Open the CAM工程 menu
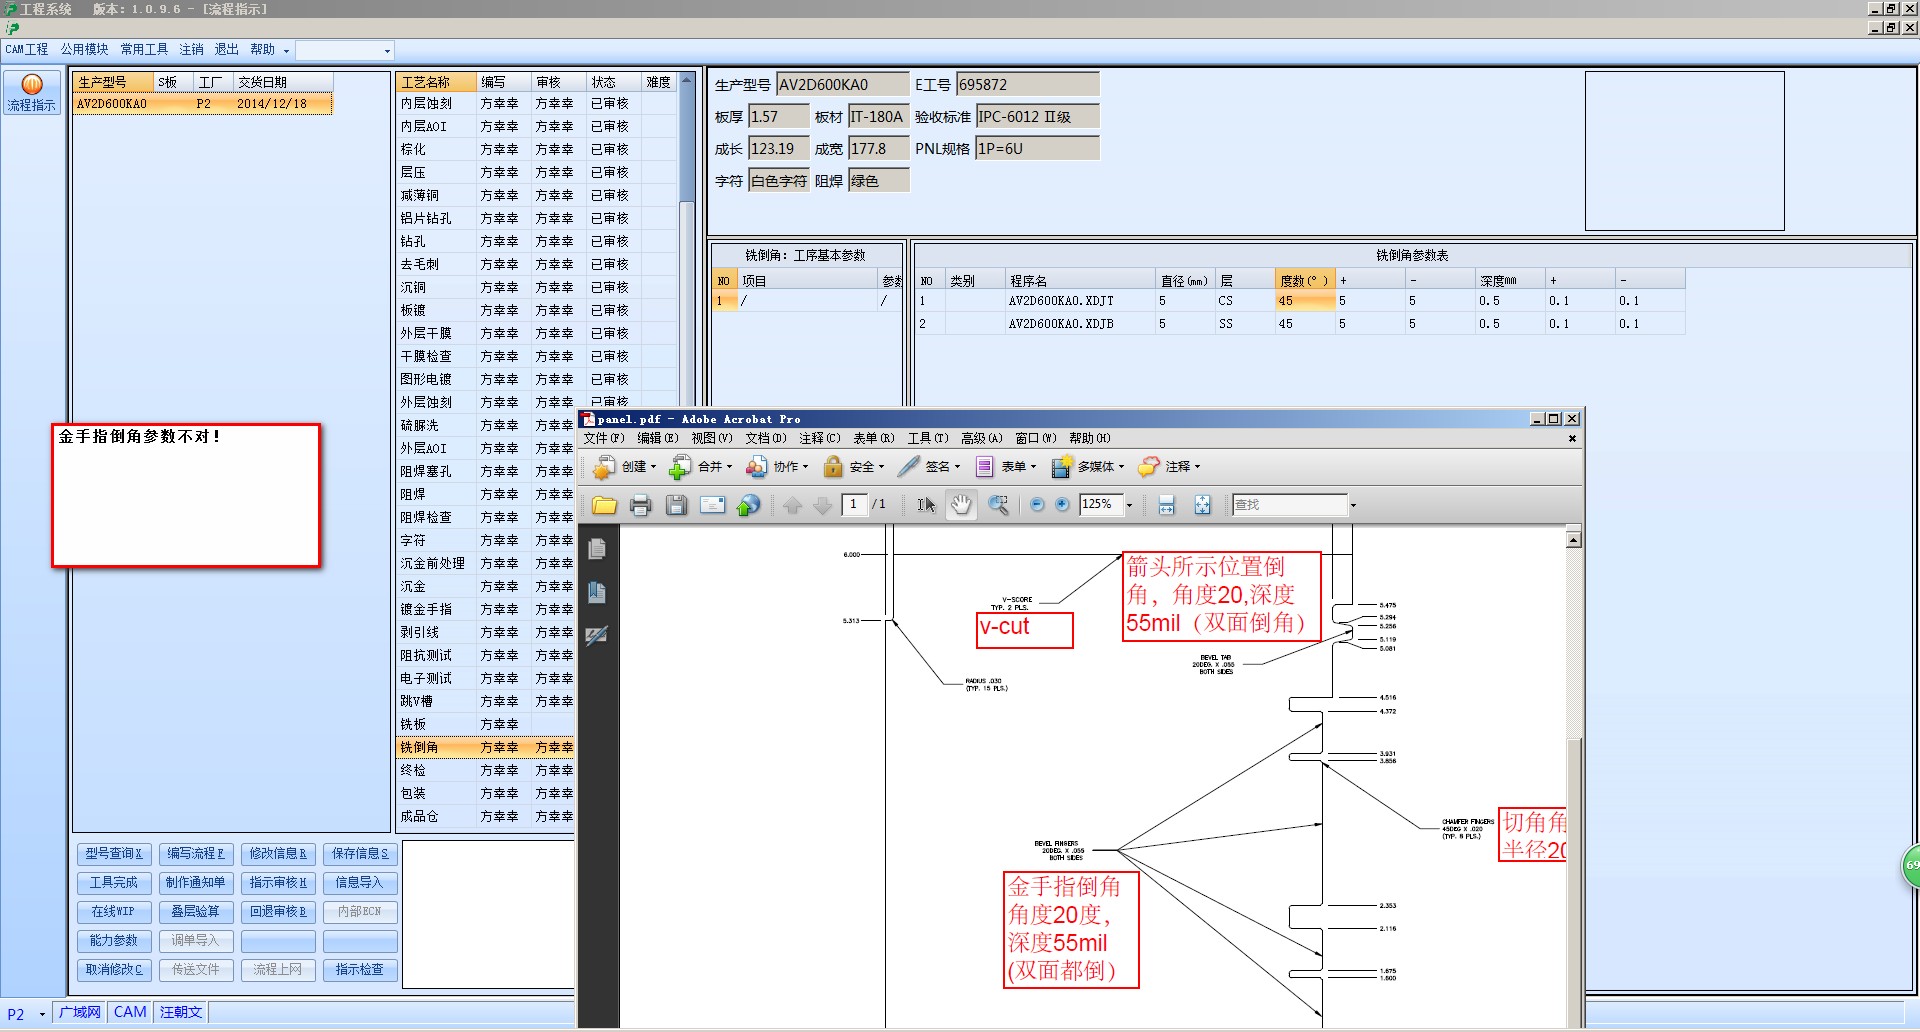Screen dimensions: 1920x1032 pyautogui.click(x=27, y=49)
